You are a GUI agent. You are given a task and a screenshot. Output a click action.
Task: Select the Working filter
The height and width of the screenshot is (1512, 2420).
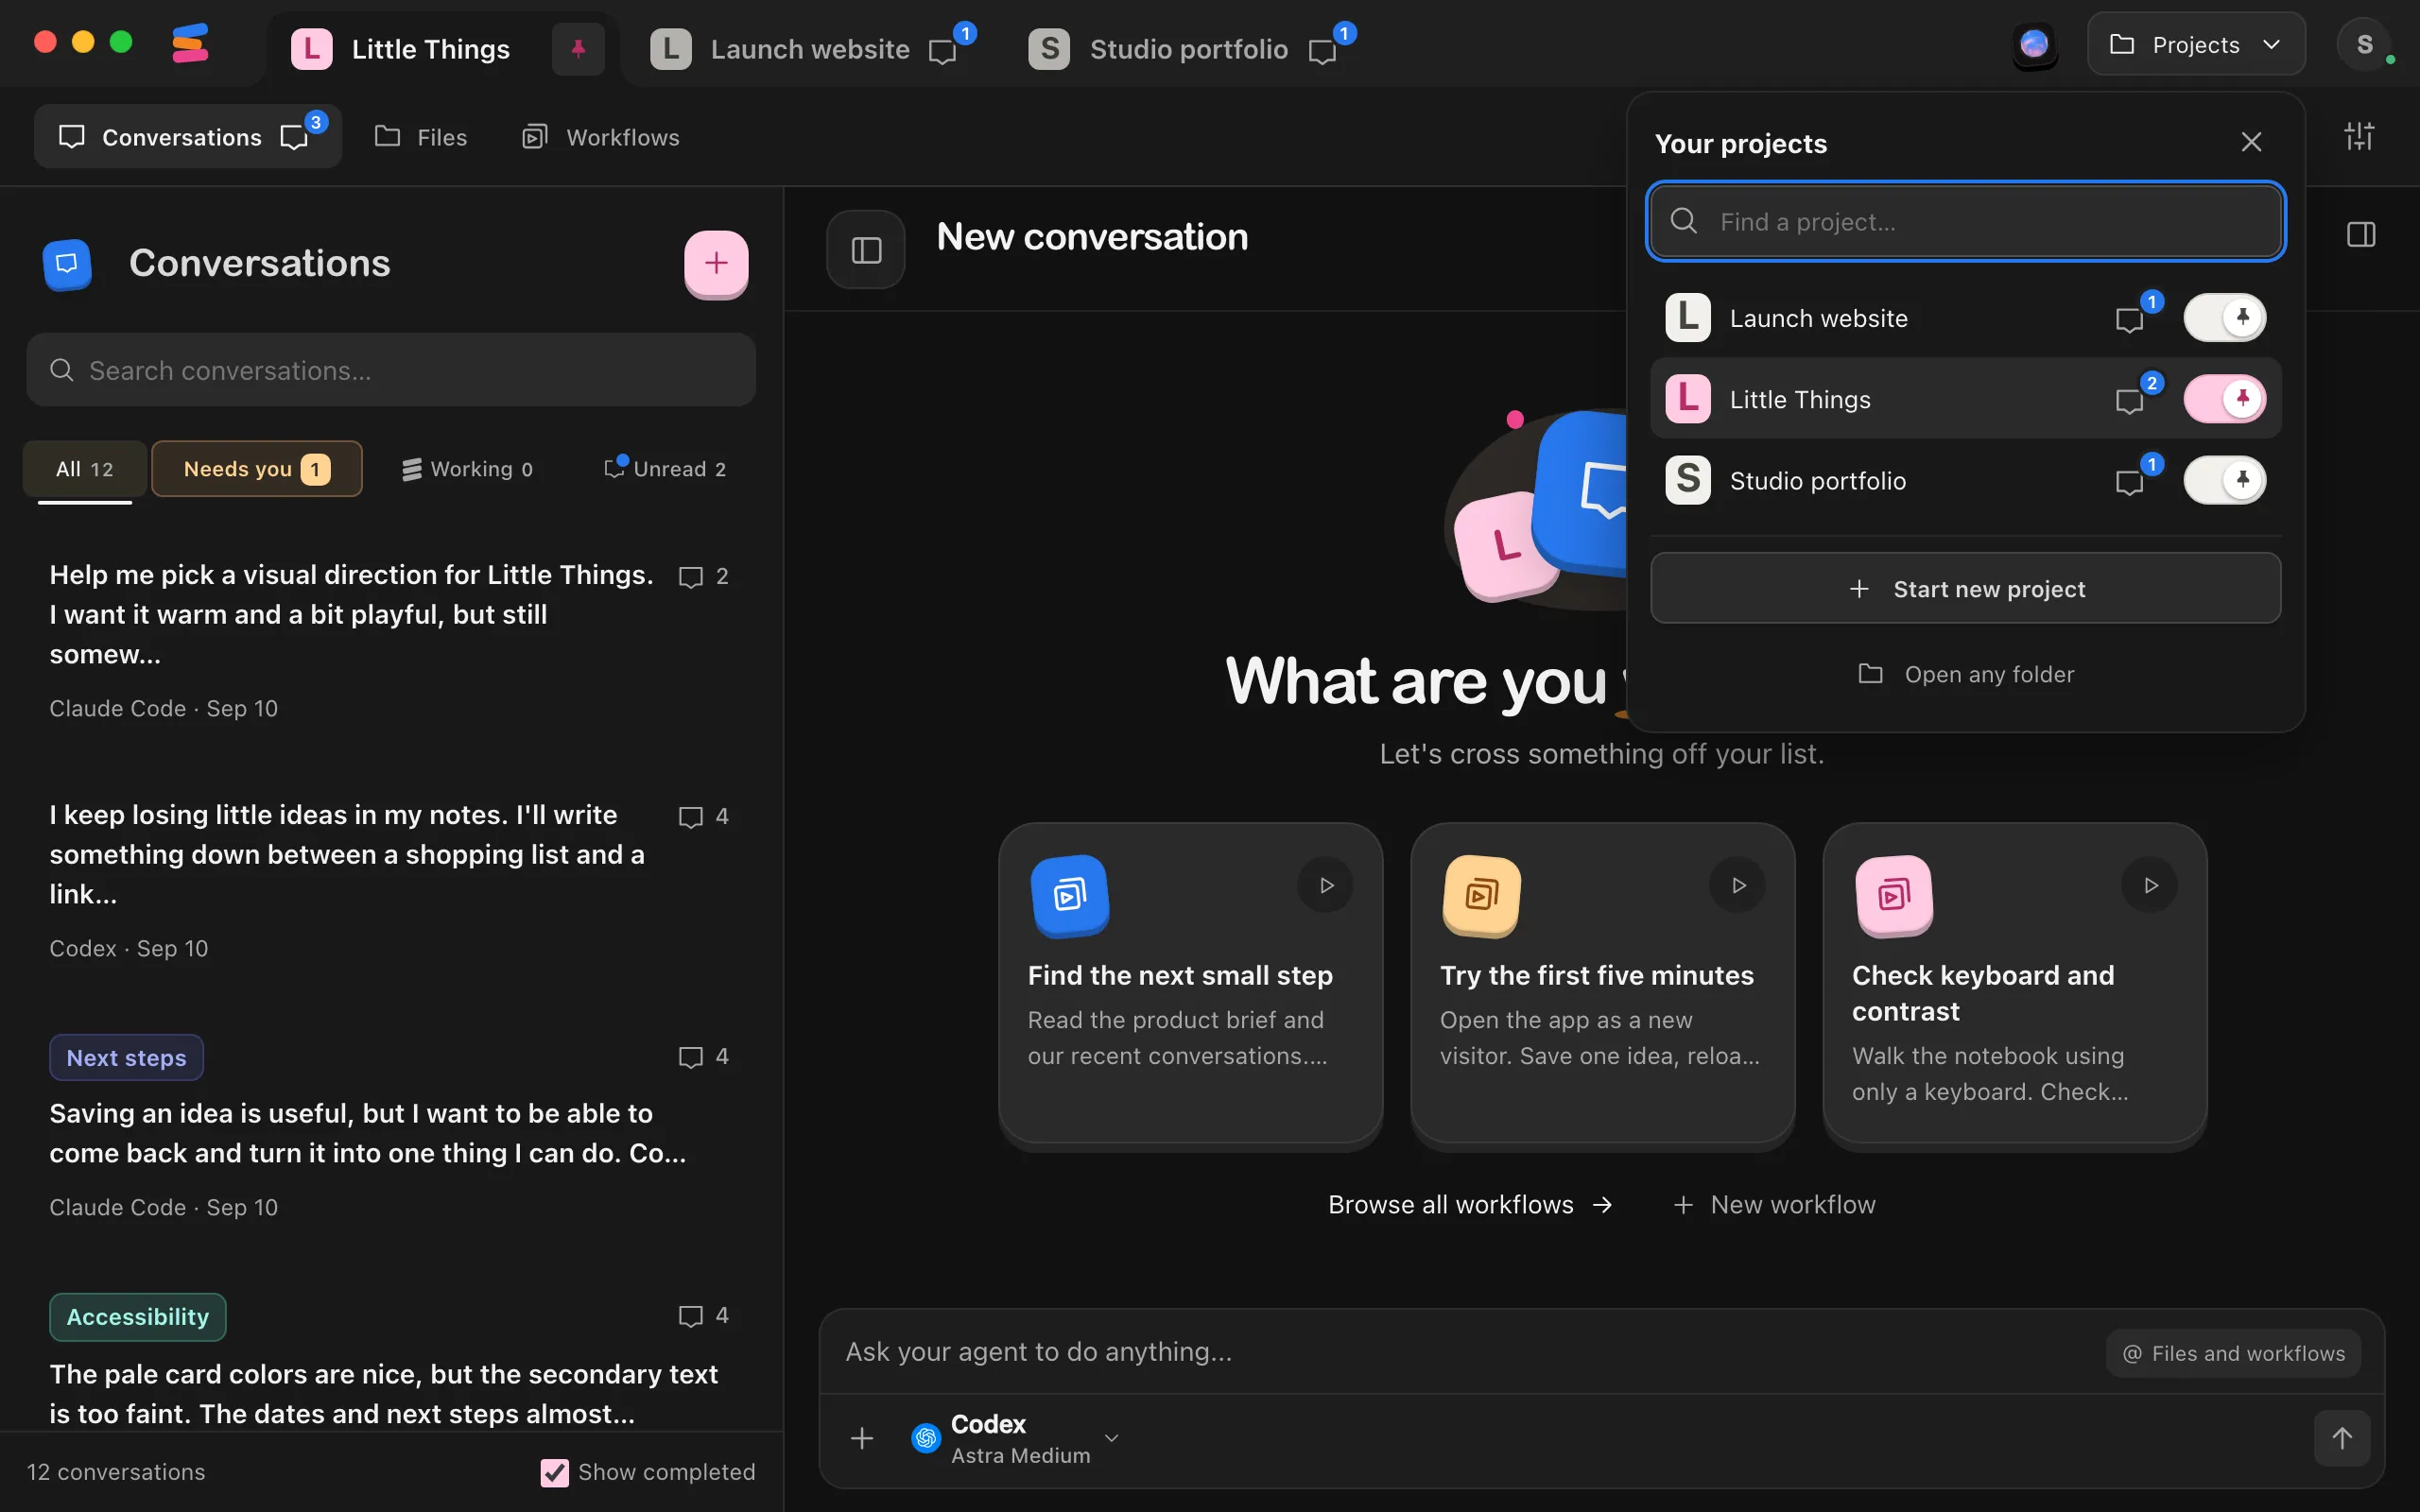(467, 469)
